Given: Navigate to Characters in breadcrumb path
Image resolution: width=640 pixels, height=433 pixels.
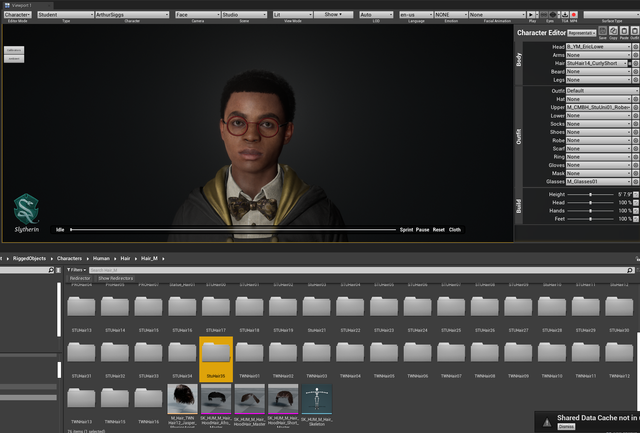Looking at the screenshot, I should (x=69, y=259).
